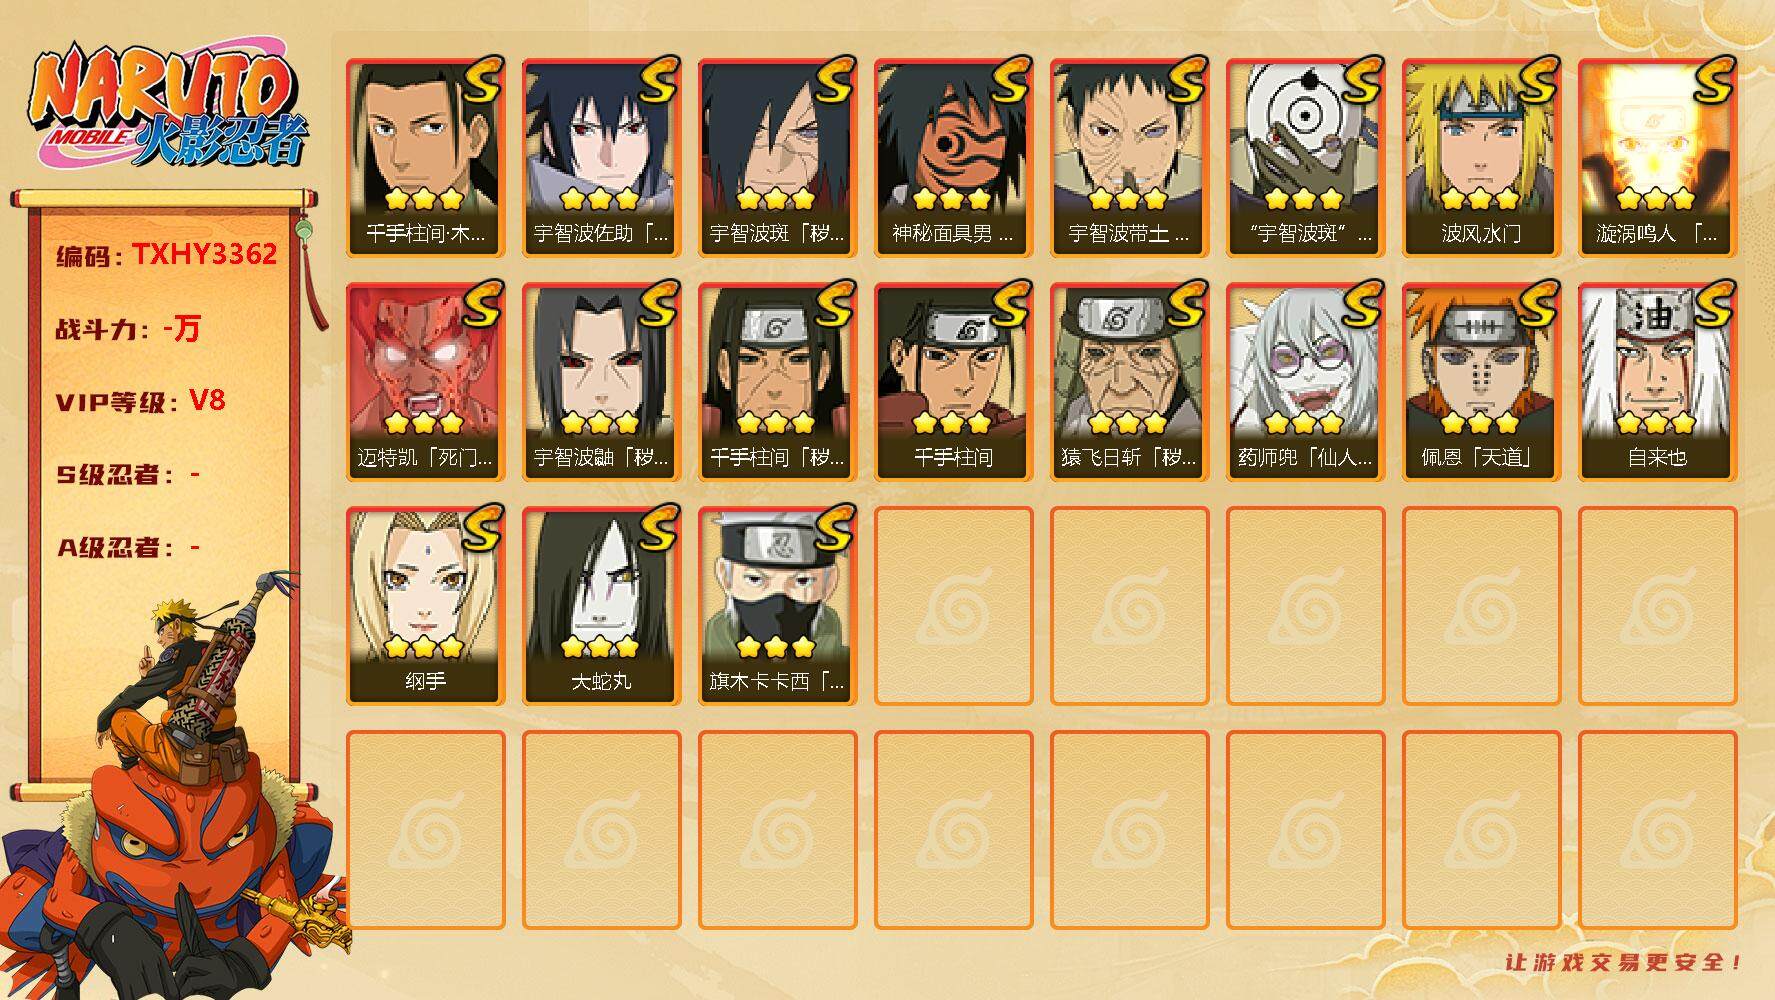The width and height of the screenshot is (1775, 1000).
Task: Select the 药师兜「仙人」 card
Action: [x=1305, y=382]
